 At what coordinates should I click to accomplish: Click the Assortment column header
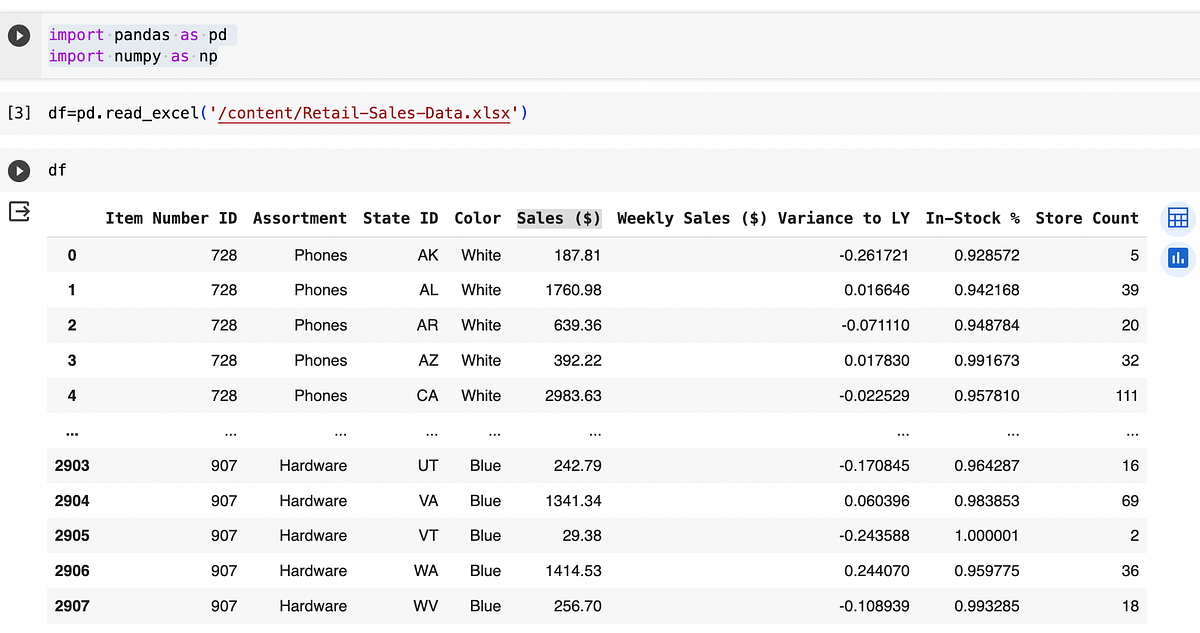click(299, 218)
